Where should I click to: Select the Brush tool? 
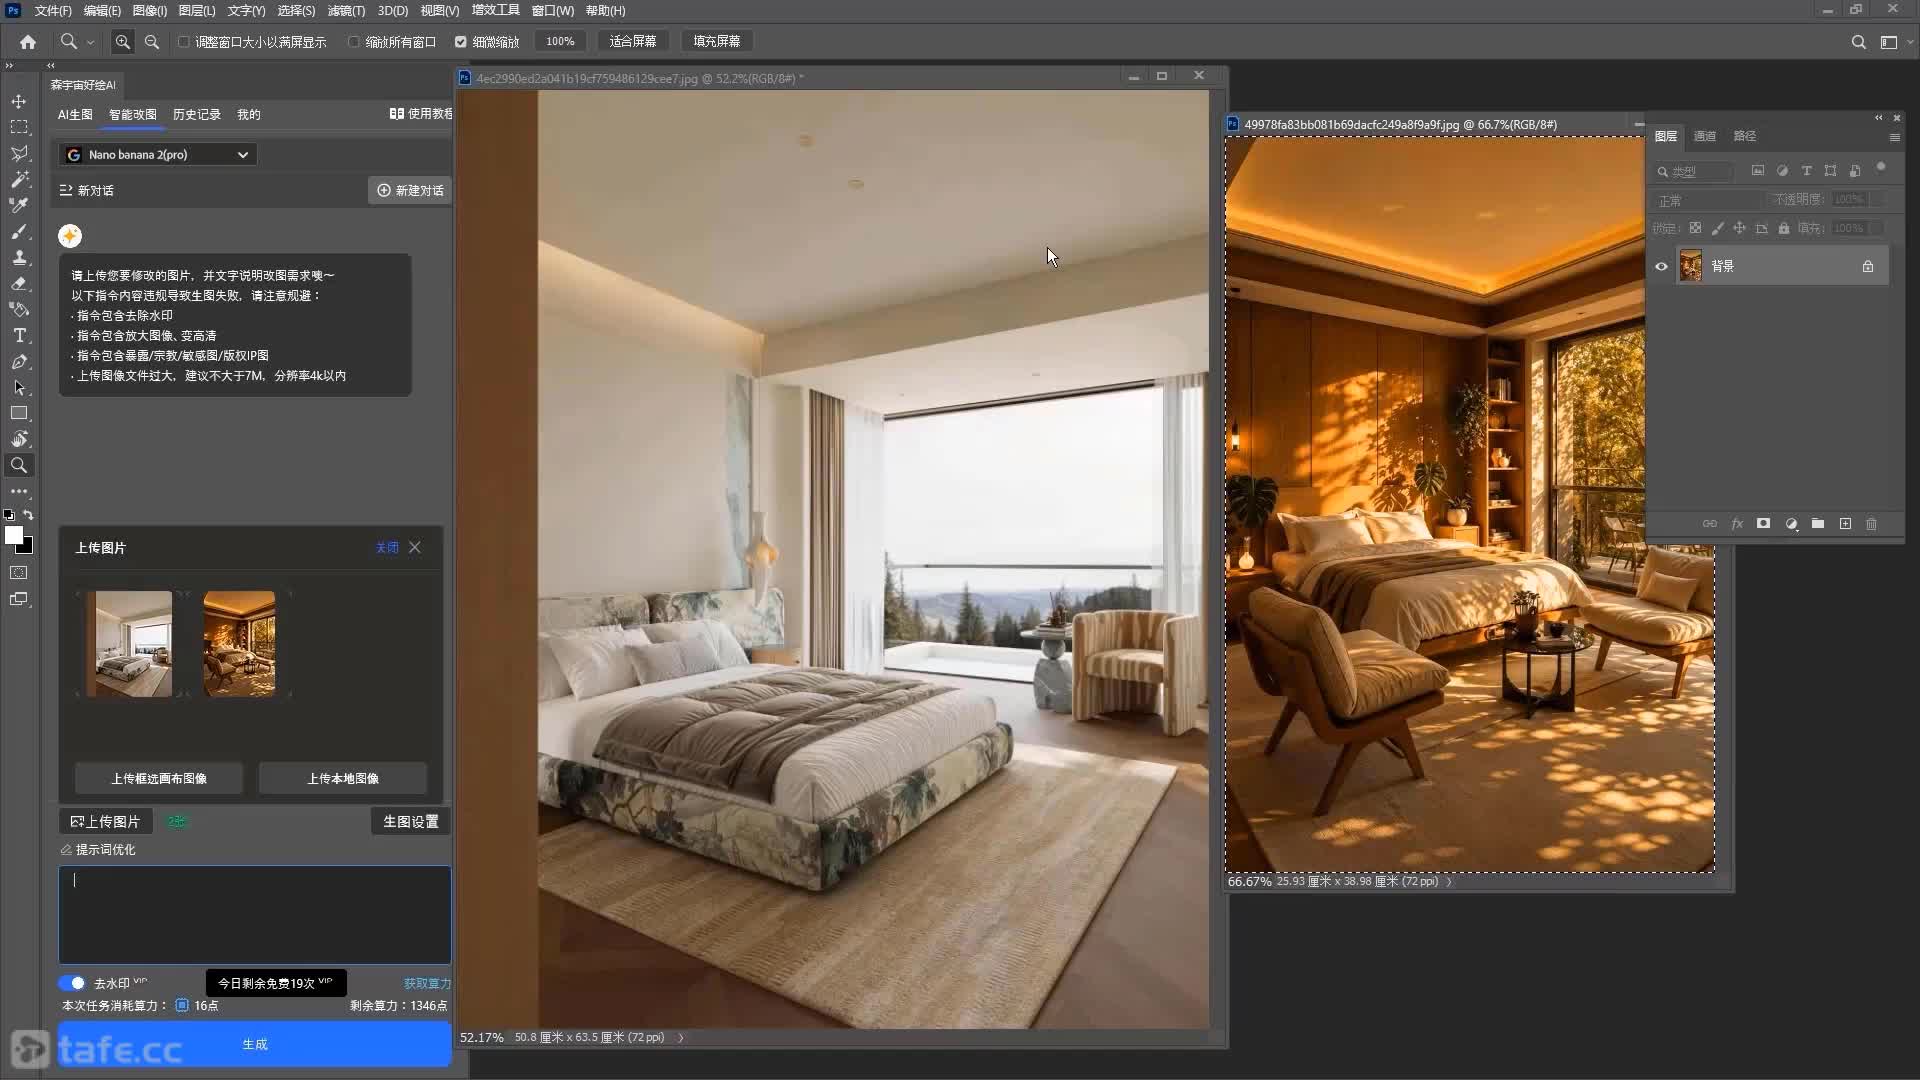point(19,232)
